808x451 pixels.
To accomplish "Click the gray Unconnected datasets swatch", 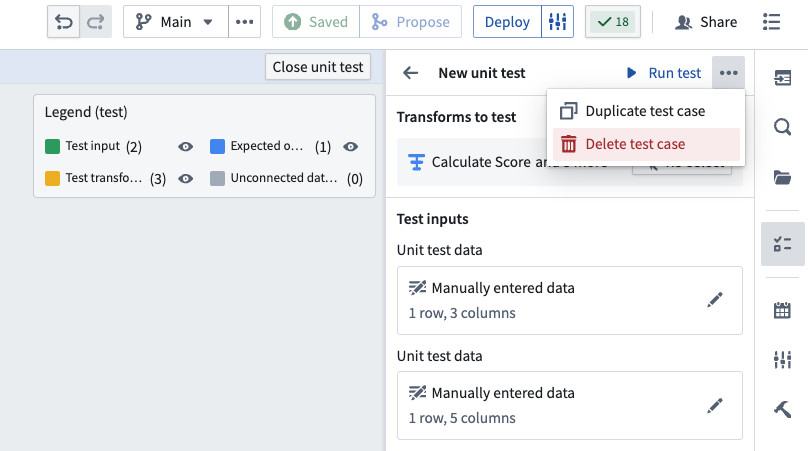I will click(217, 178).
